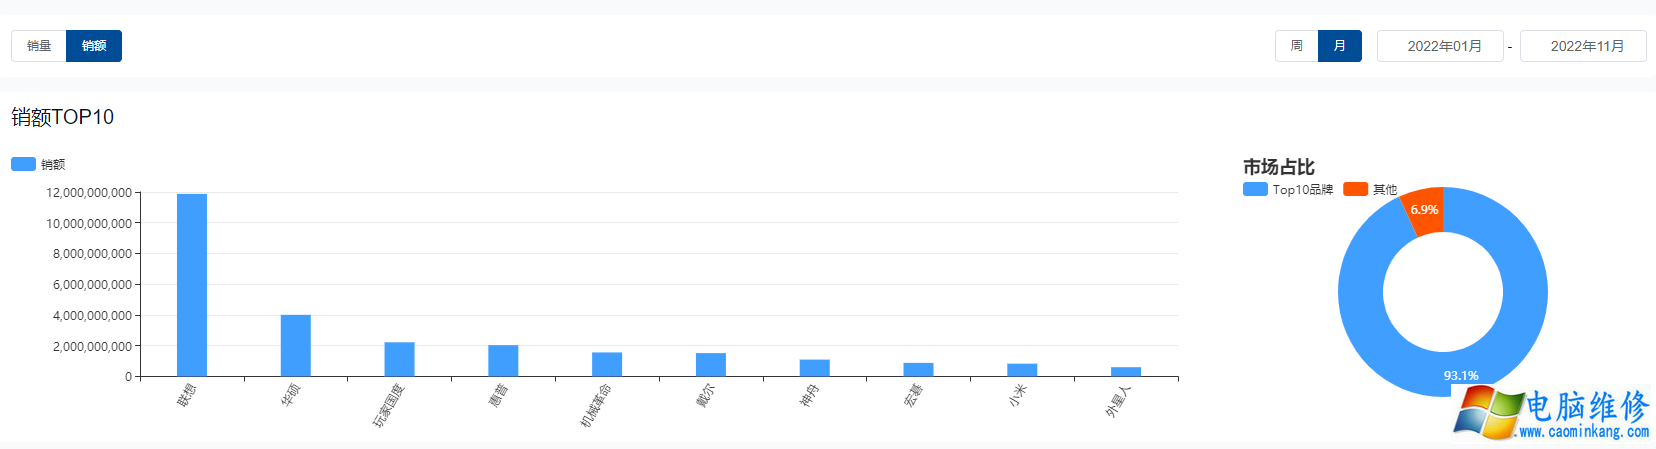Toggle the 其他 legend item

click(x=1370, y=189)
